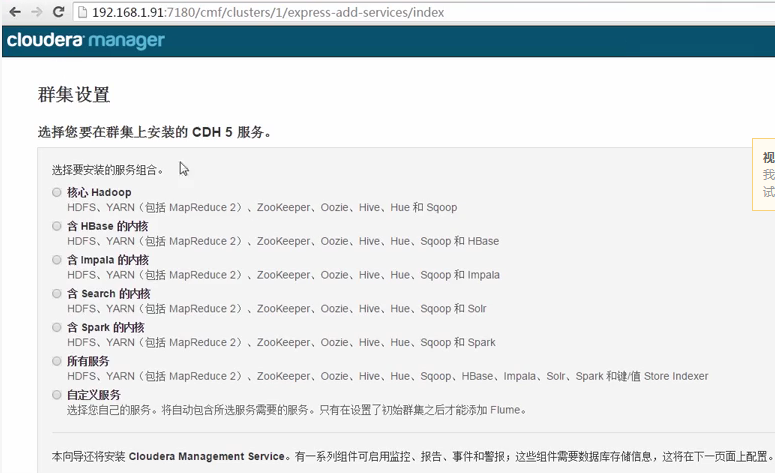Click the custom services description mentioning Flume
Screen dimensions: 775x473
click(x=297, y=410)
